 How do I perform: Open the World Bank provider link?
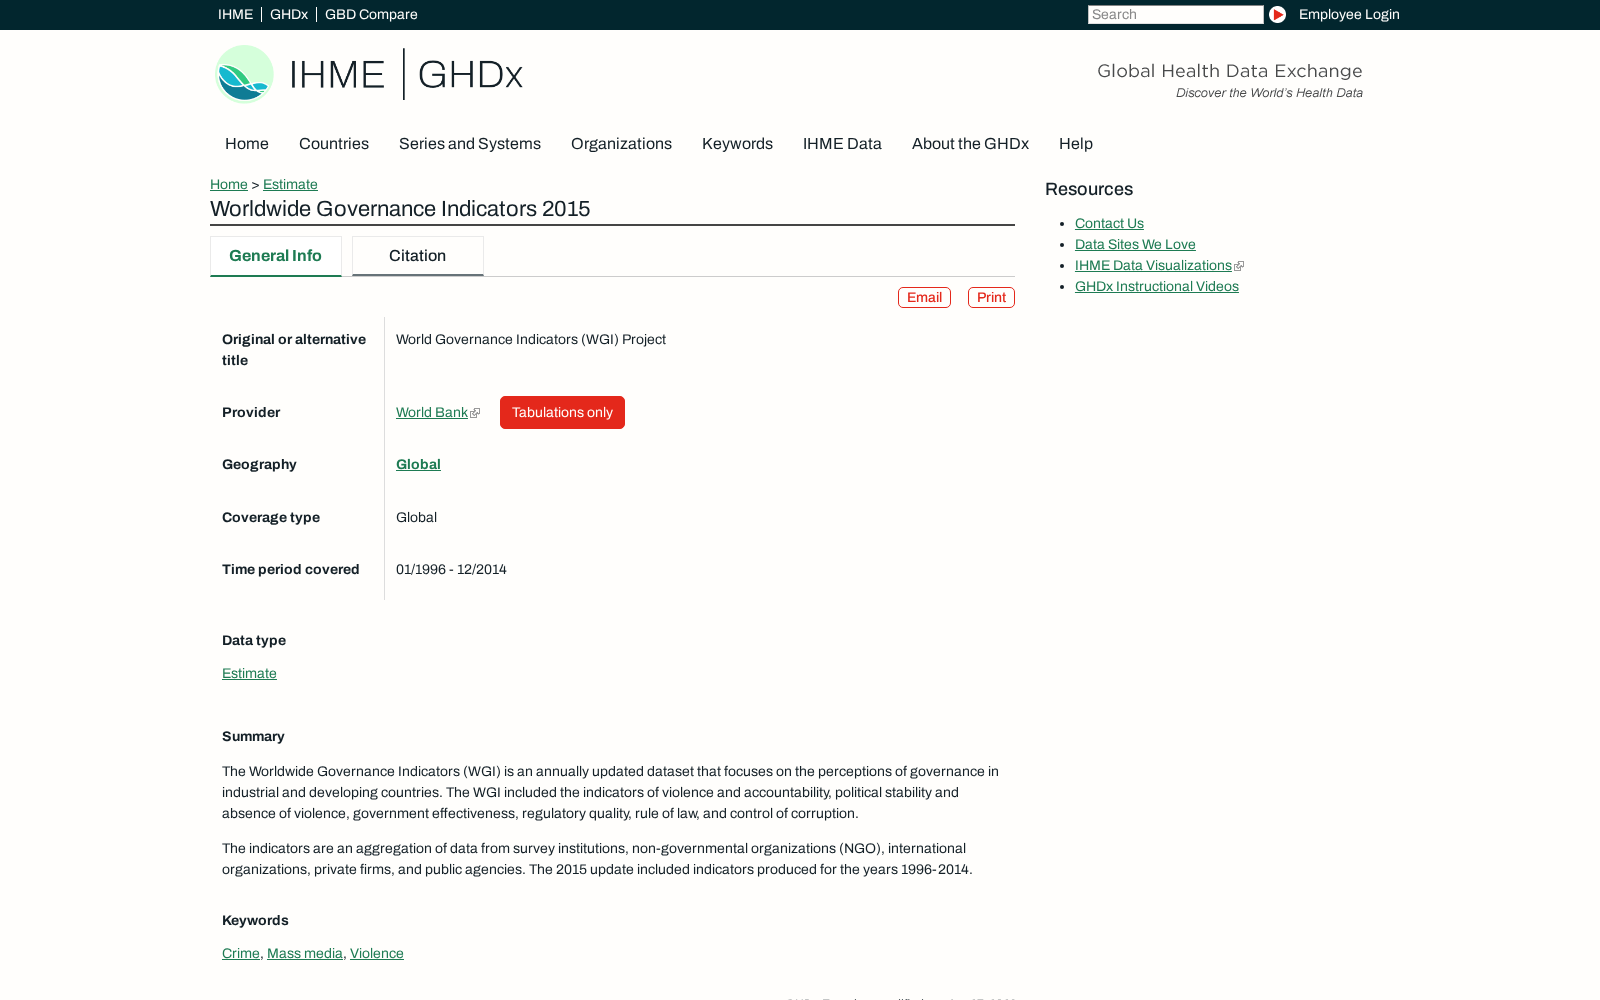click(432, 413)
